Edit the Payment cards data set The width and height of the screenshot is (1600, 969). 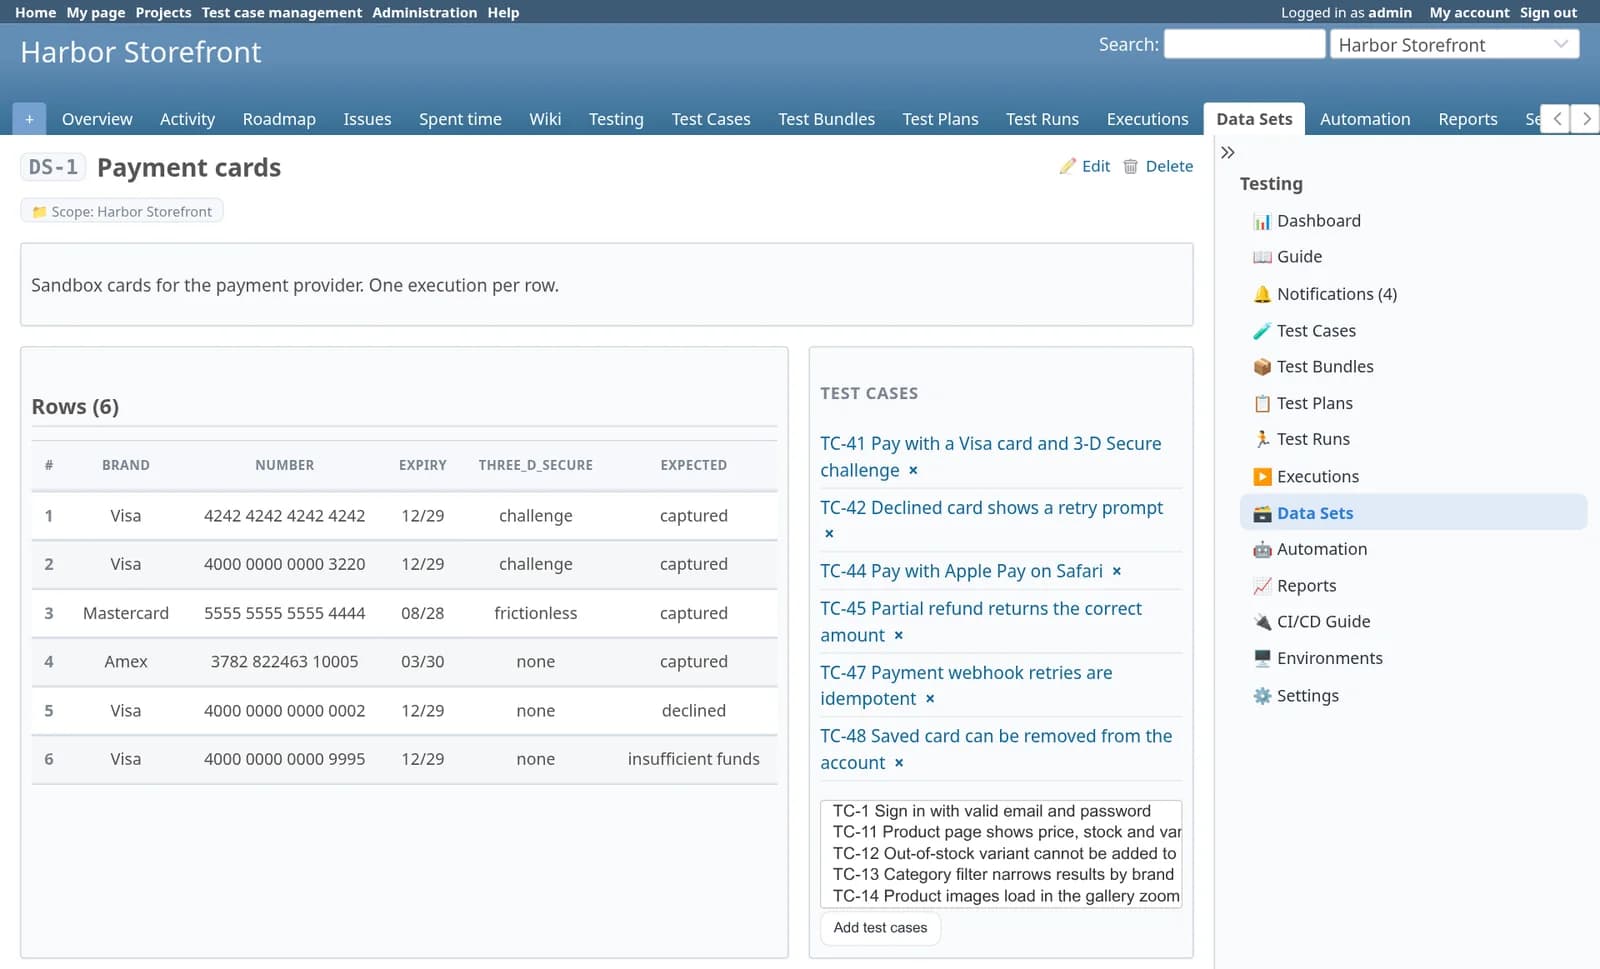[x=1085, y=166]
